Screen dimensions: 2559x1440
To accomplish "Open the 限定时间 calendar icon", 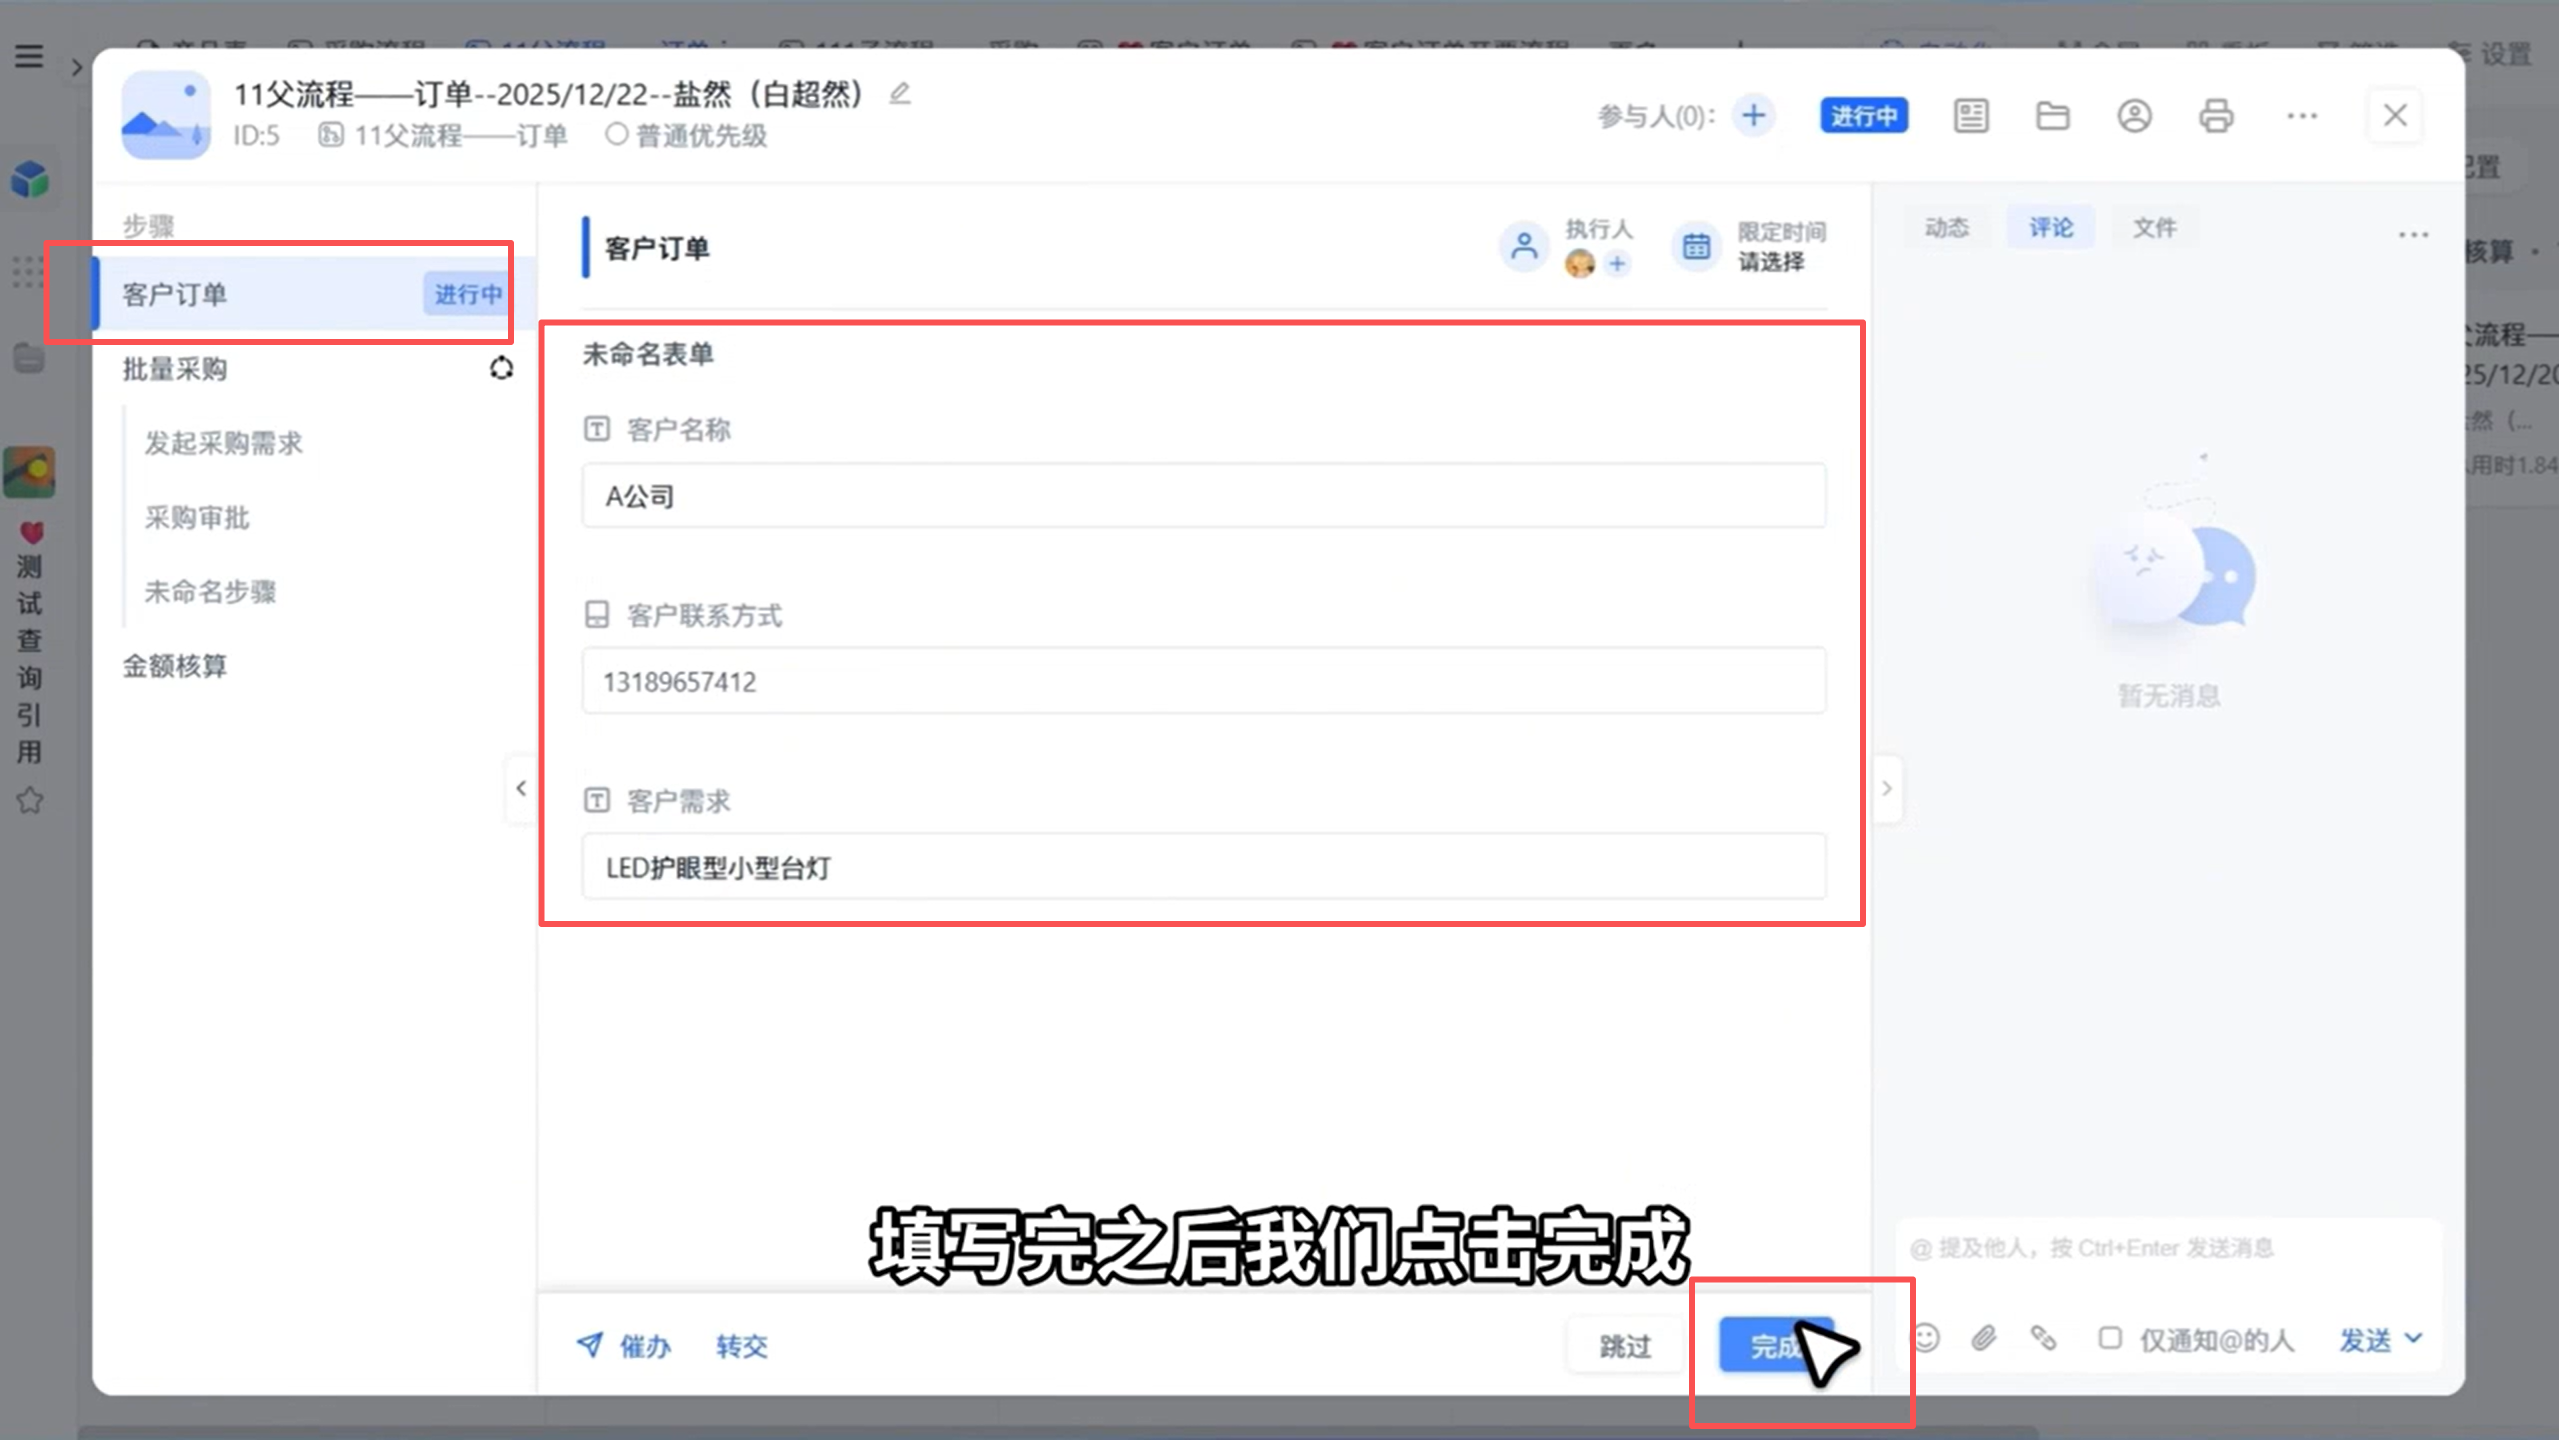I will pyautogui.click(x=1696, y=246).
